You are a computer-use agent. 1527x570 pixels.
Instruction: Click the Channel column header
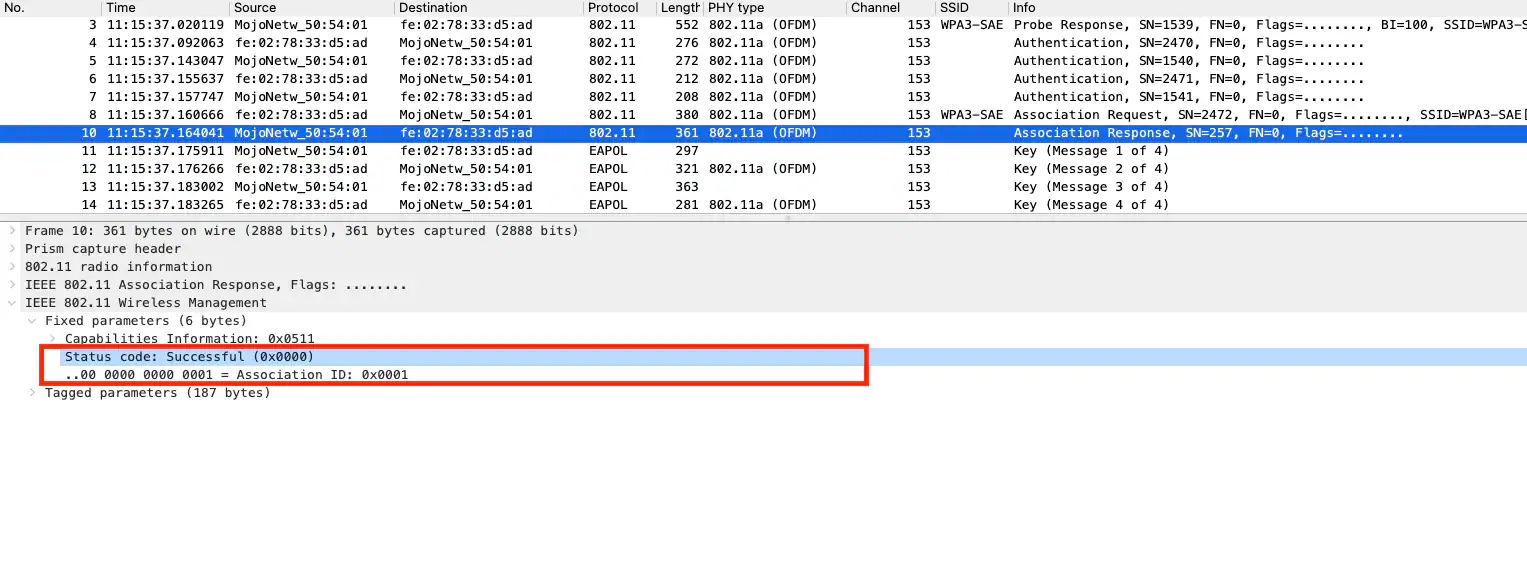[875, 8]
